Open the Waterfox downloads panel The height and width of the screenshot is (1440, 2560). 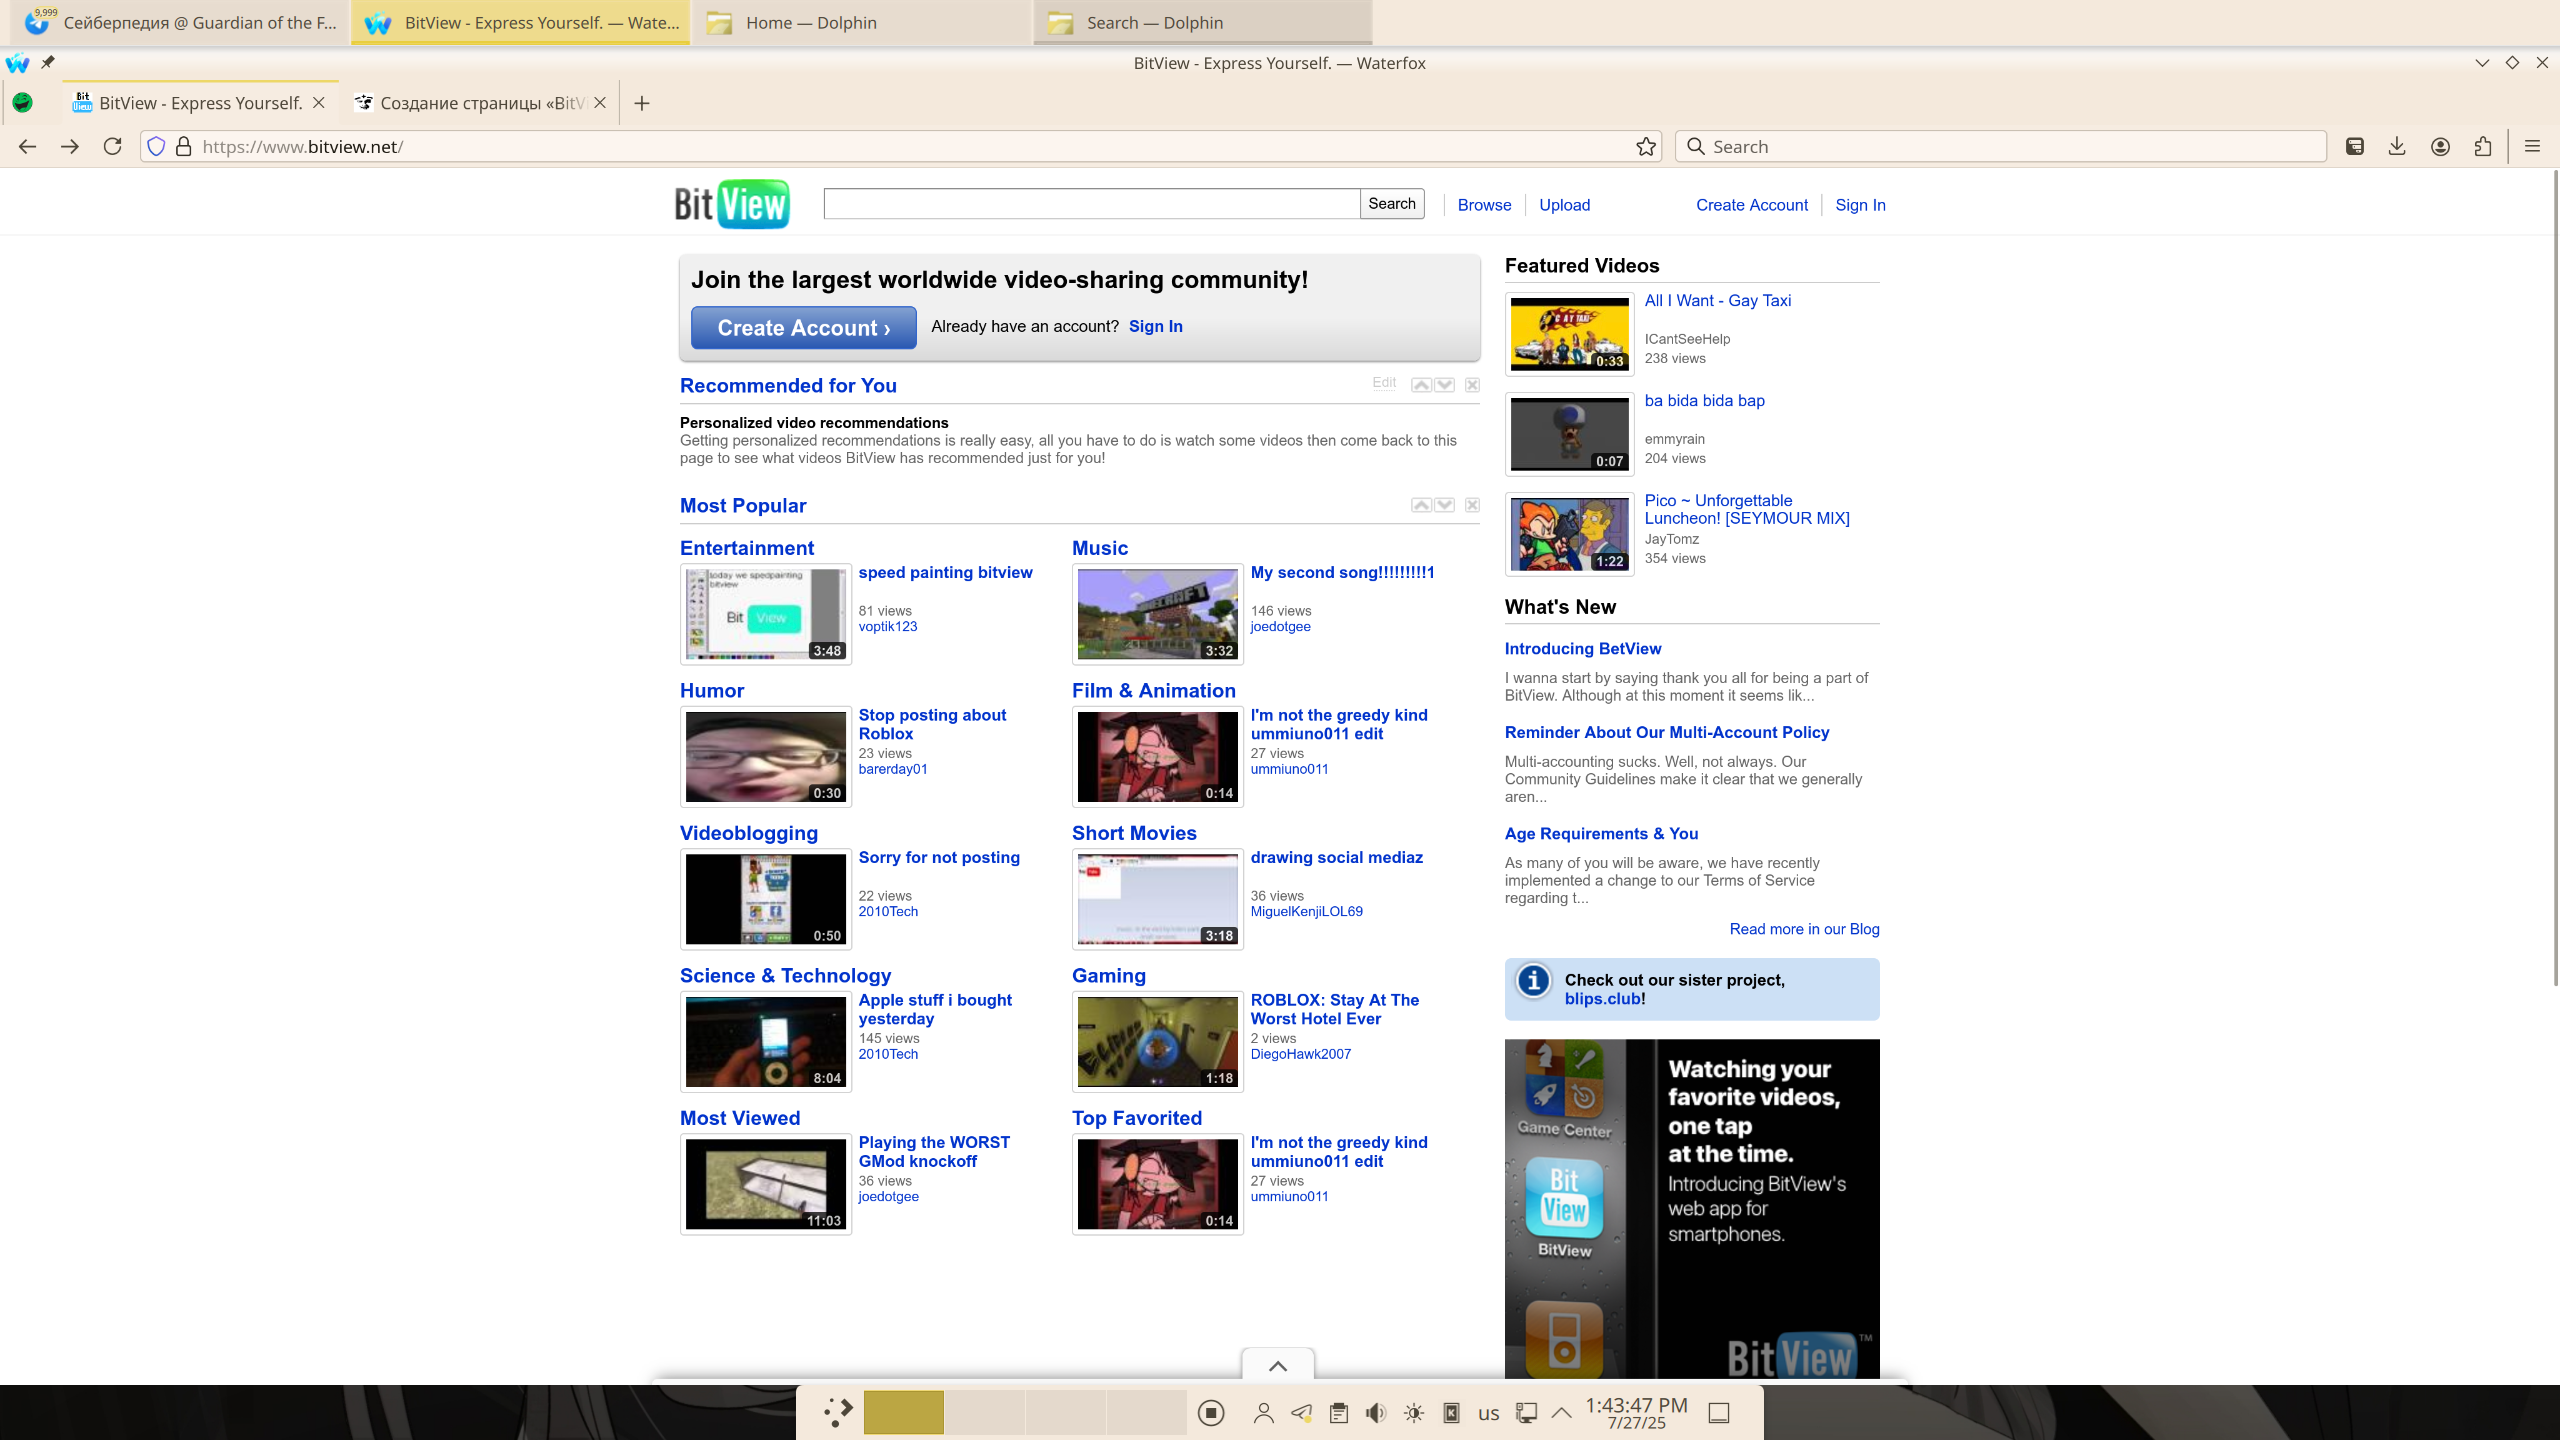coord(2397,147)
